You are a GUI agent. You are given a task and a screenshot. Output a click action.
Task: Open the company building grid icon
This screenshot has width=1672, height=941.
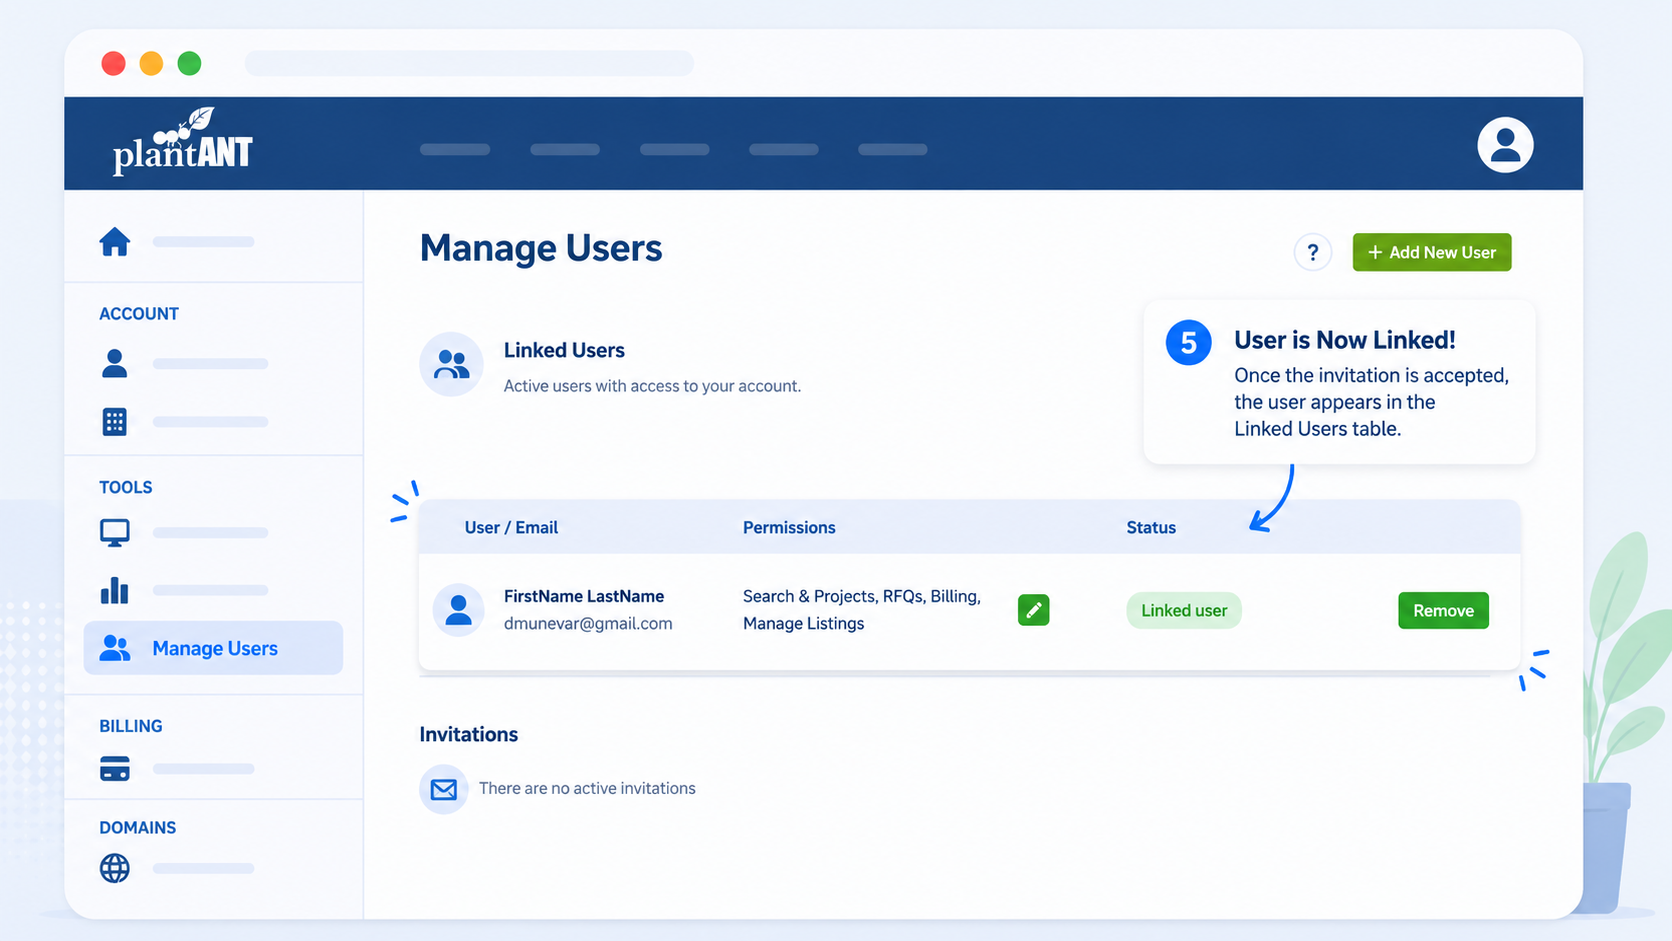[x=115, y=422]
